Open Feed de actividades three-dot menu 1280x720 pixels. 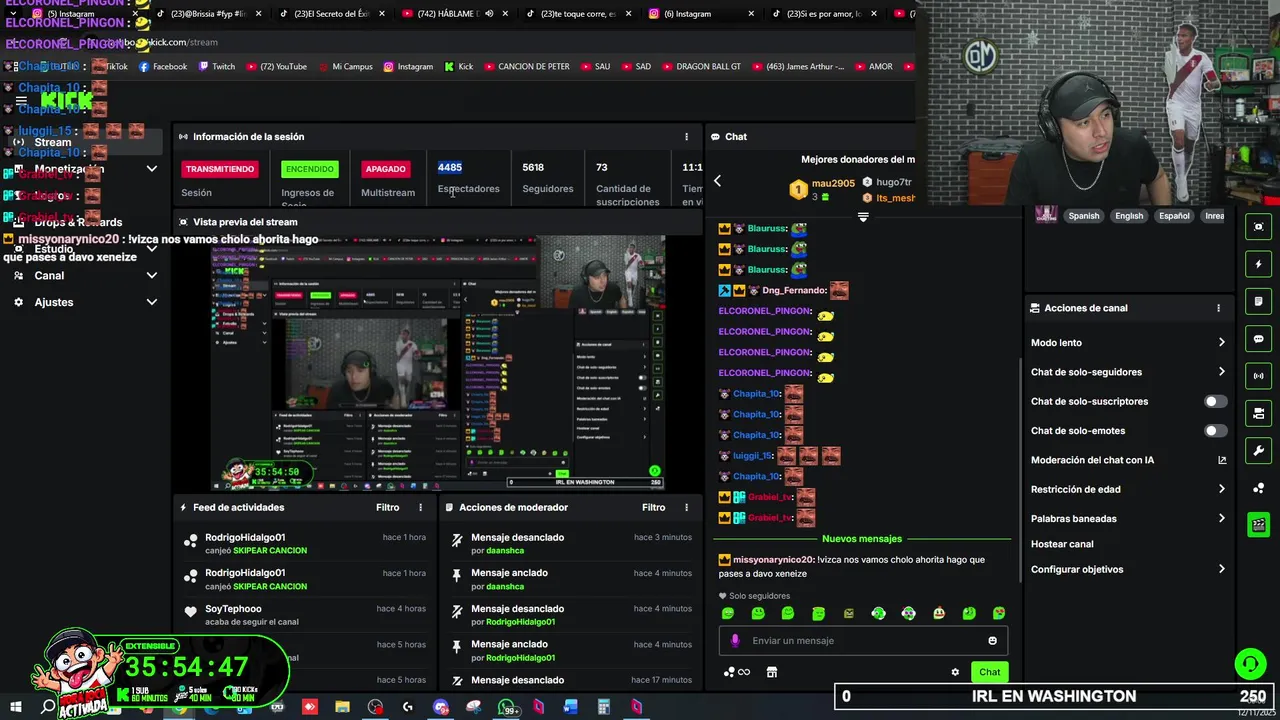click(420, 507)
